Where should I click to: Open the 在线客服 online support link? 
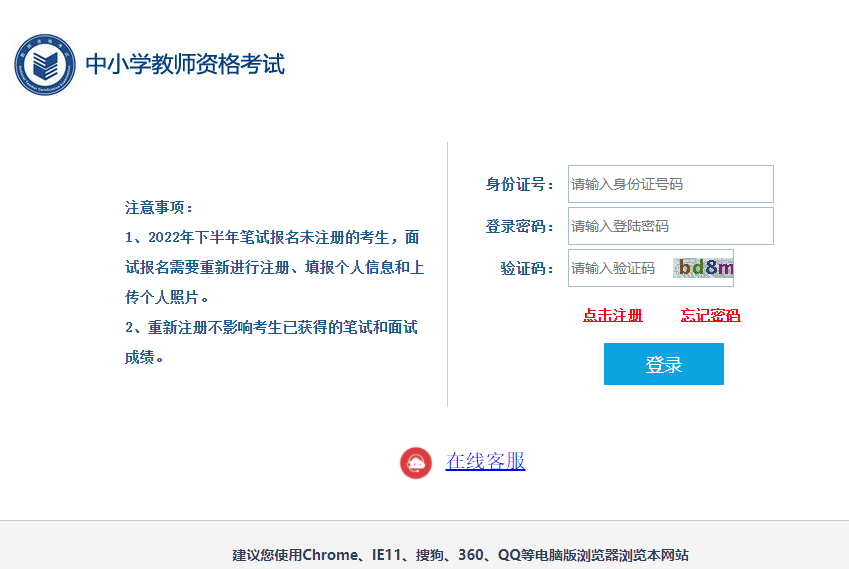tap(485, 461)
